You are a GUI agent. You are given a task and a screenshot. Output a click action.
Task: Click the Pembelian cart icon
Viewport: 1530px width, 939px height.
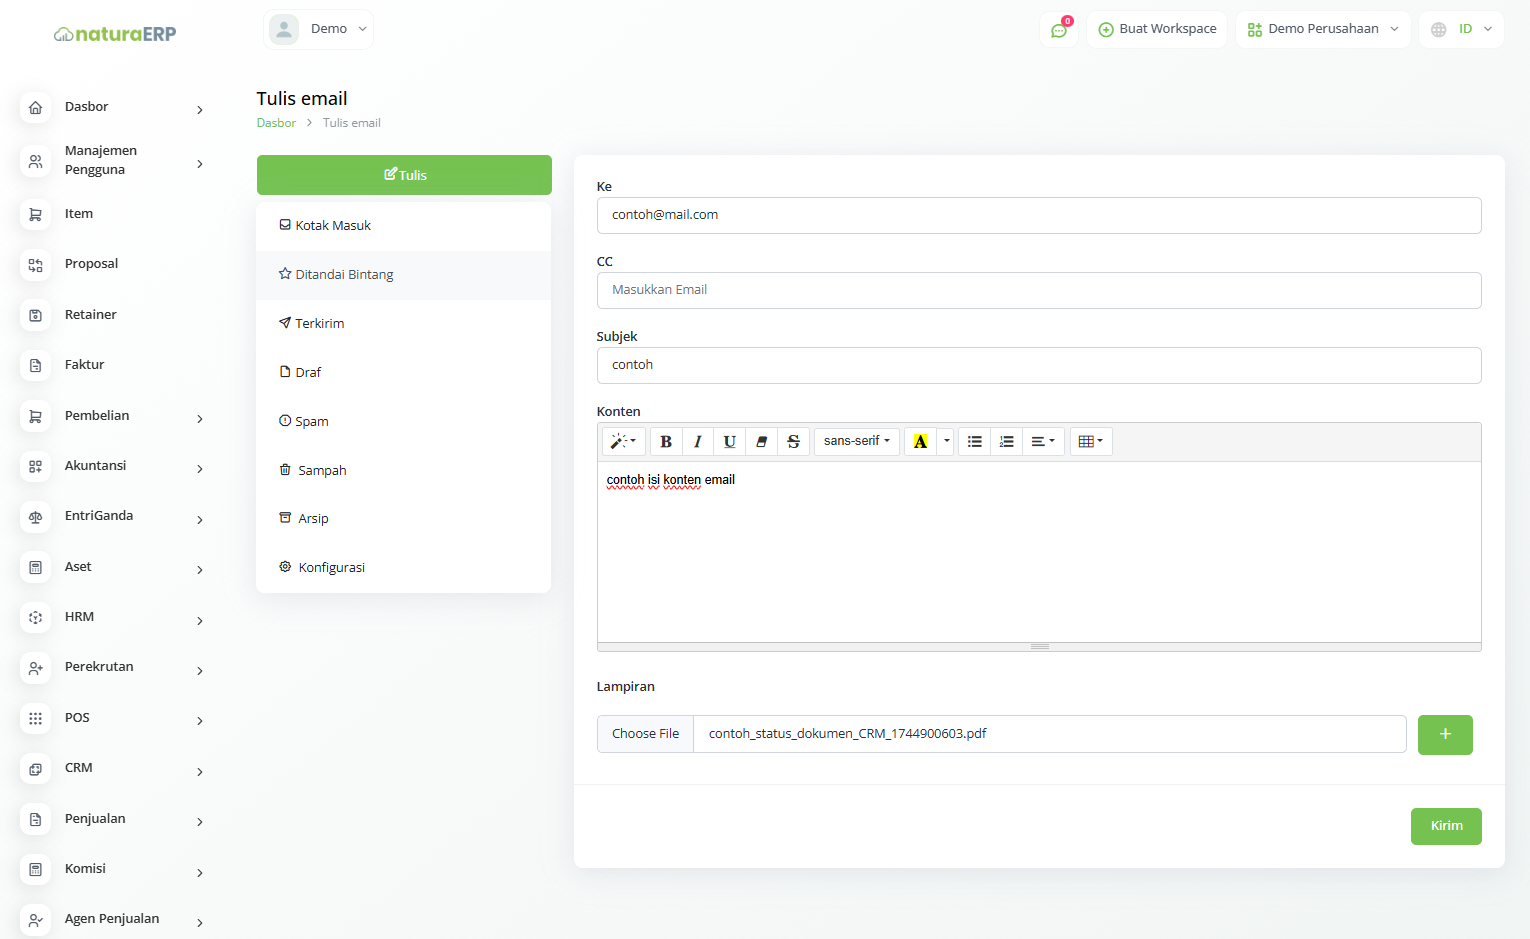coord(36,416)
